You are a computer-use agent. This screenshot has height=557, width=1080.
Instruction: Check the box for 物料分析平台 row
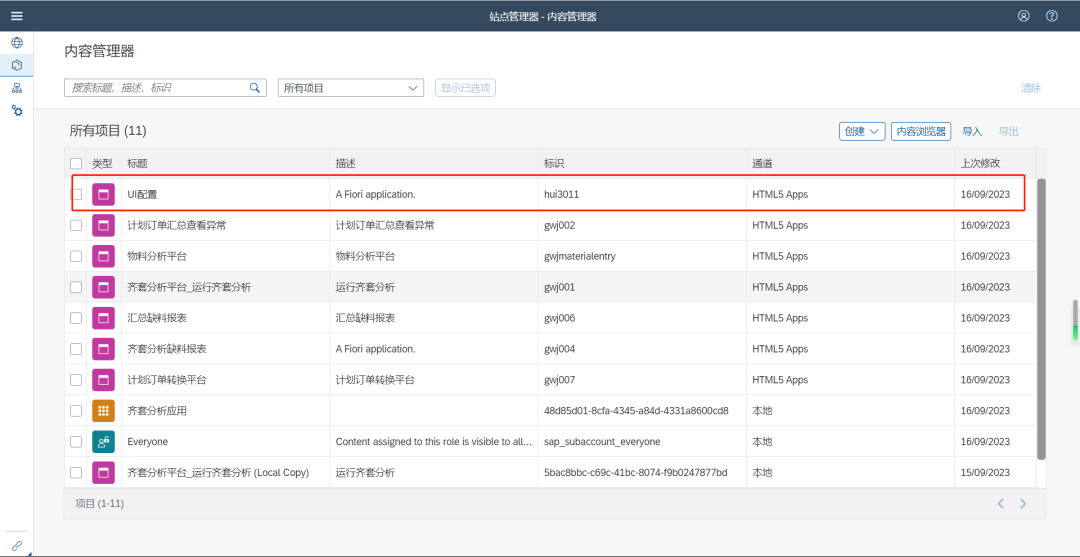[76, 256]
